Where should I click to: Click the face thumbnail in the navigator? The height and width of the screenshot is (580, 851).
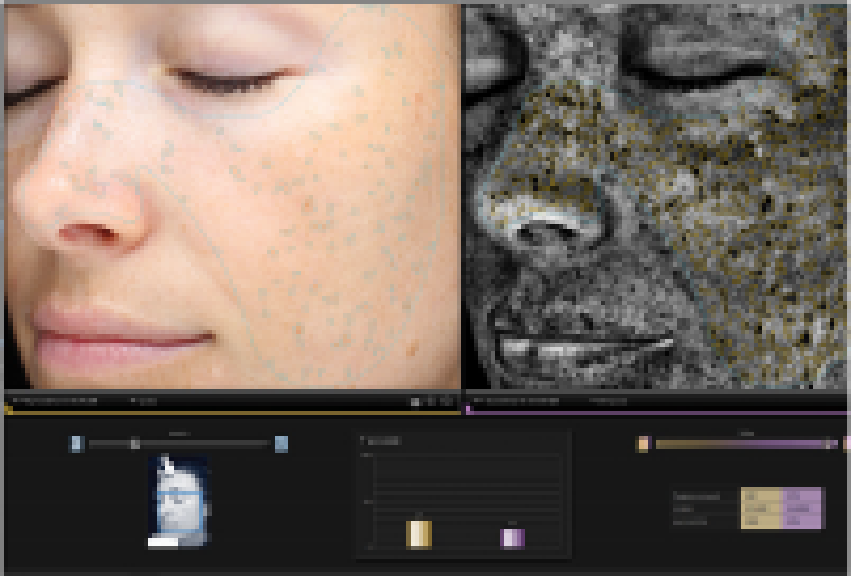(x=180, y=500)
